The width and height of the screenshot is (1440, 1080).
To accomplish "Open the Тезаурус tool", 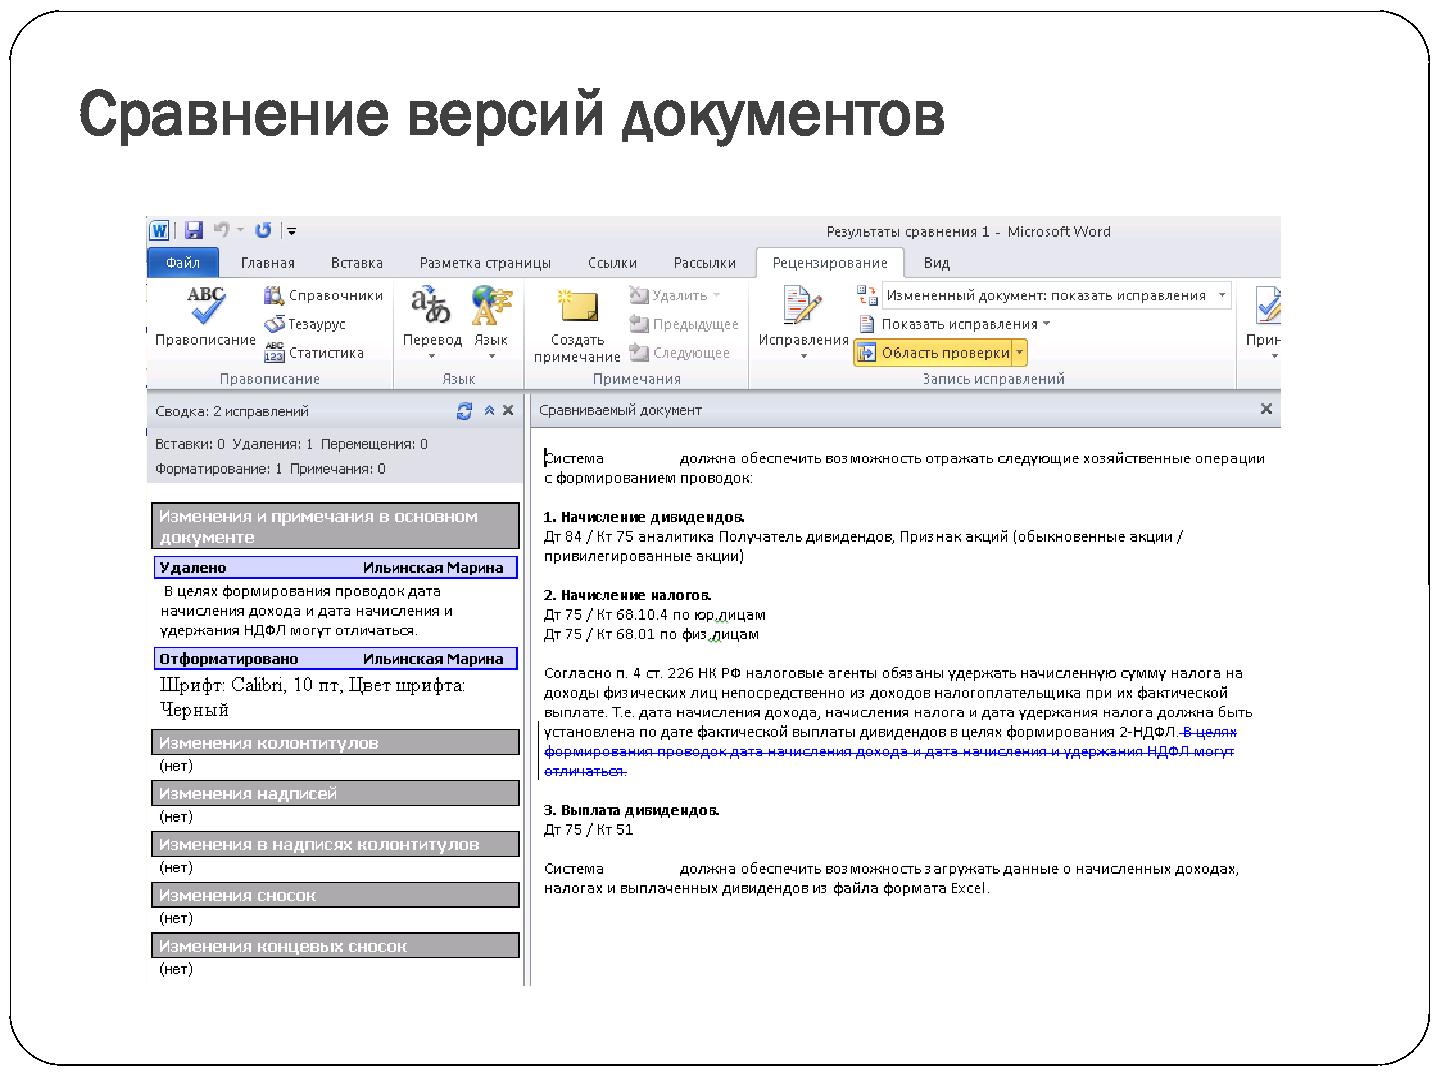I will (305, 324).
